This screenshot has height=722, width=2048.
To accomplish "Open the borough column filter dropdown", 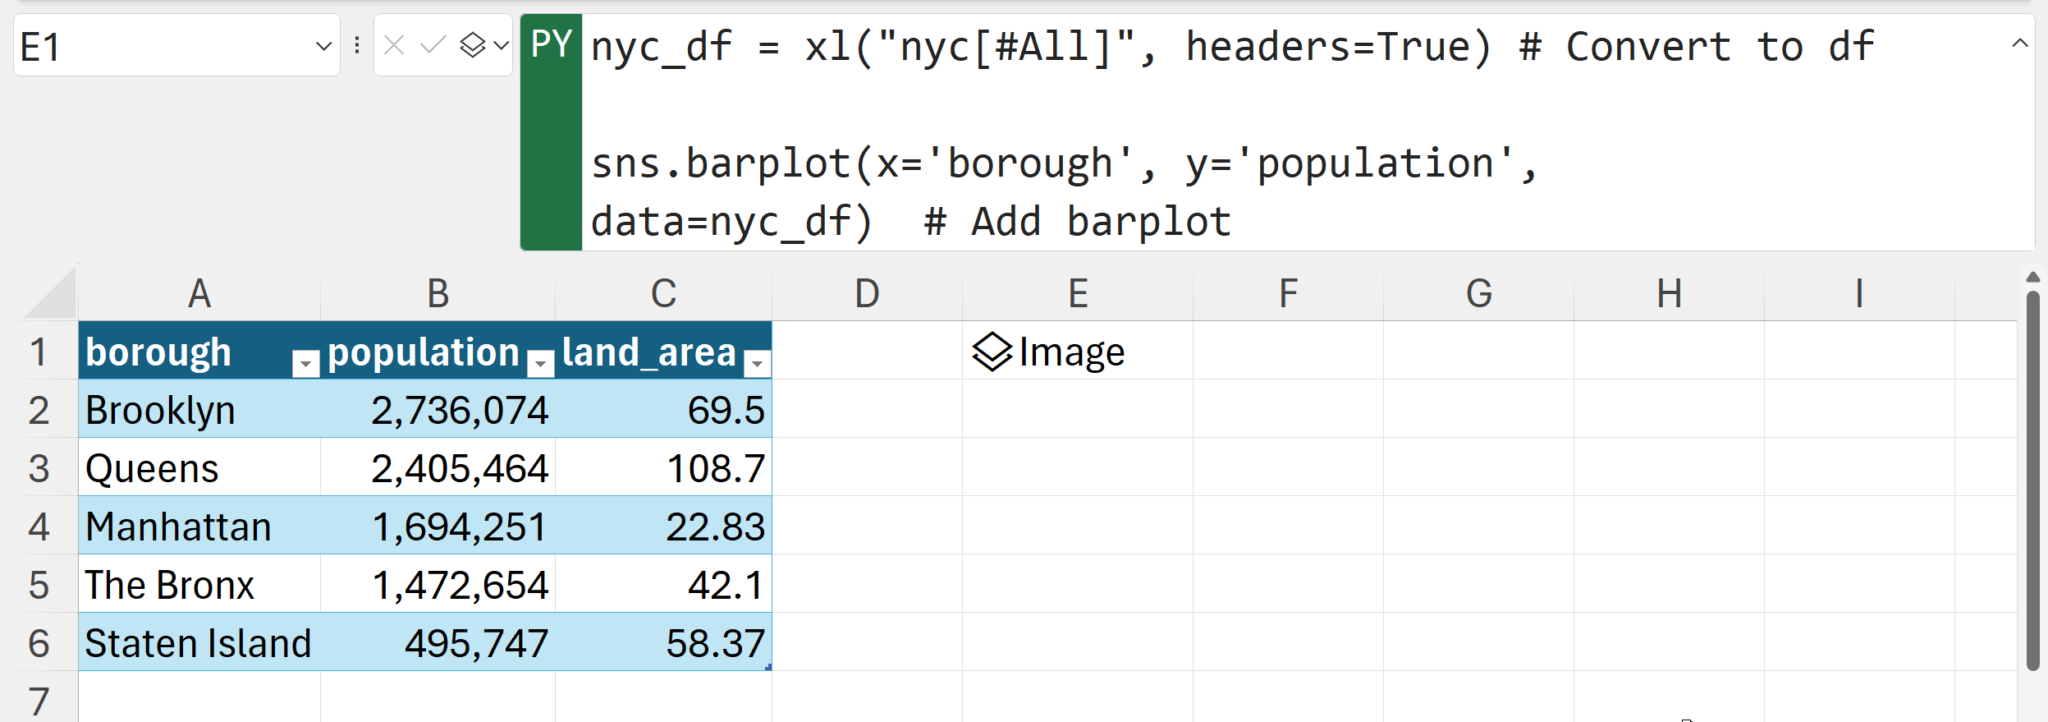I will pyautogui.click(x=305, y=364).
